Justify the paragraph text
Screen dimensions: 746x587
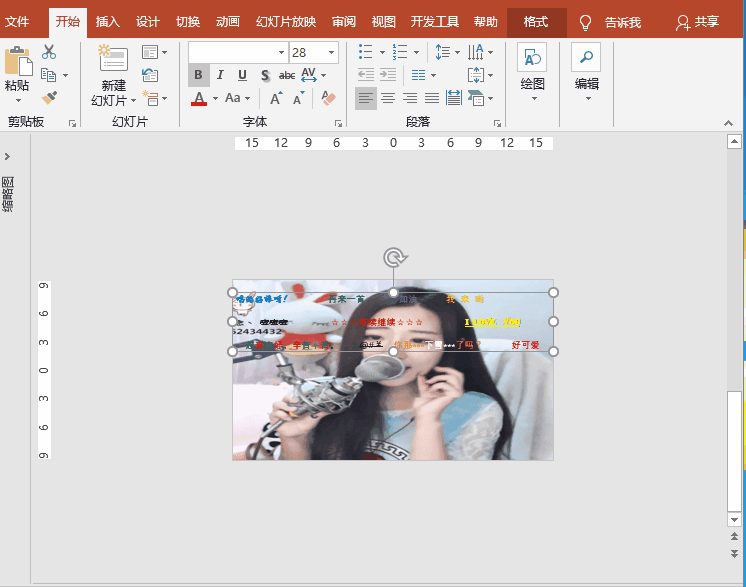point(432,98)
